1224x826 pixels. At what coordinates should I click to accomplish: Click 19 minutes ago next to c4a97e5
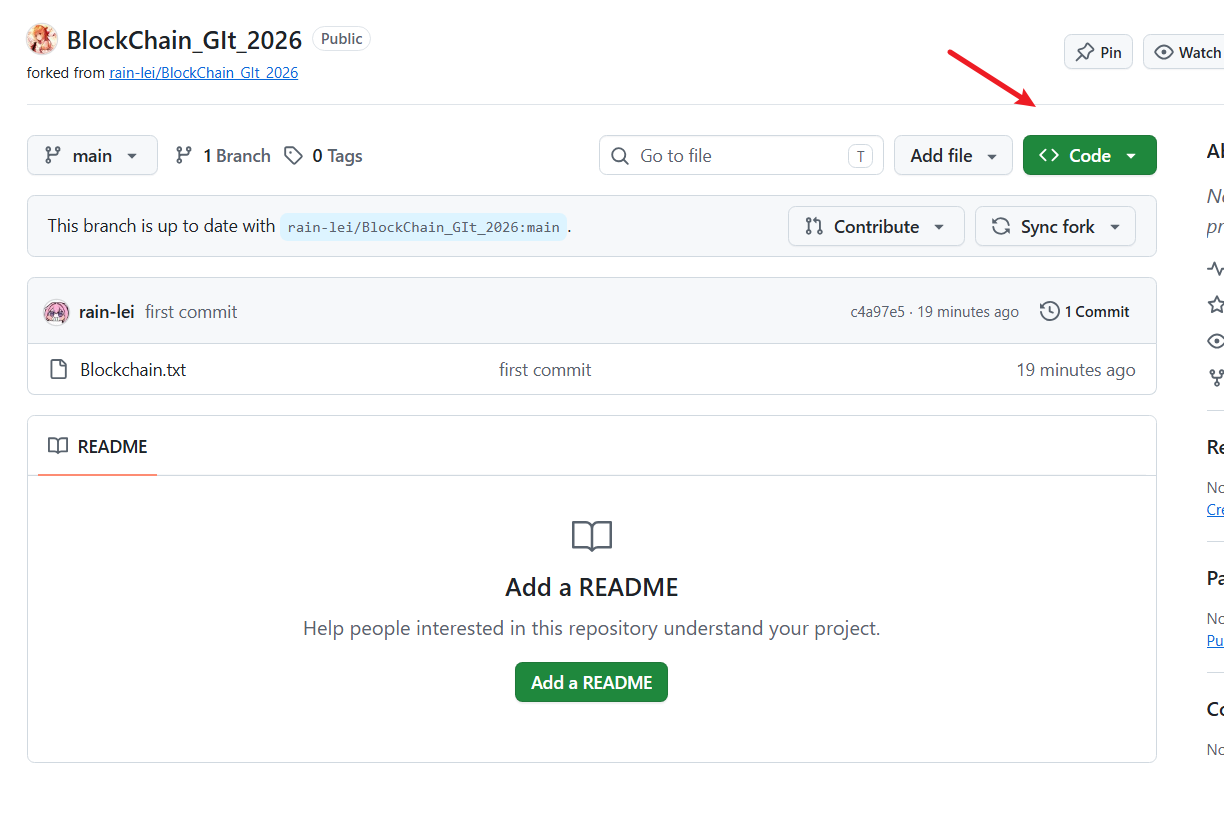click(968, 312)
